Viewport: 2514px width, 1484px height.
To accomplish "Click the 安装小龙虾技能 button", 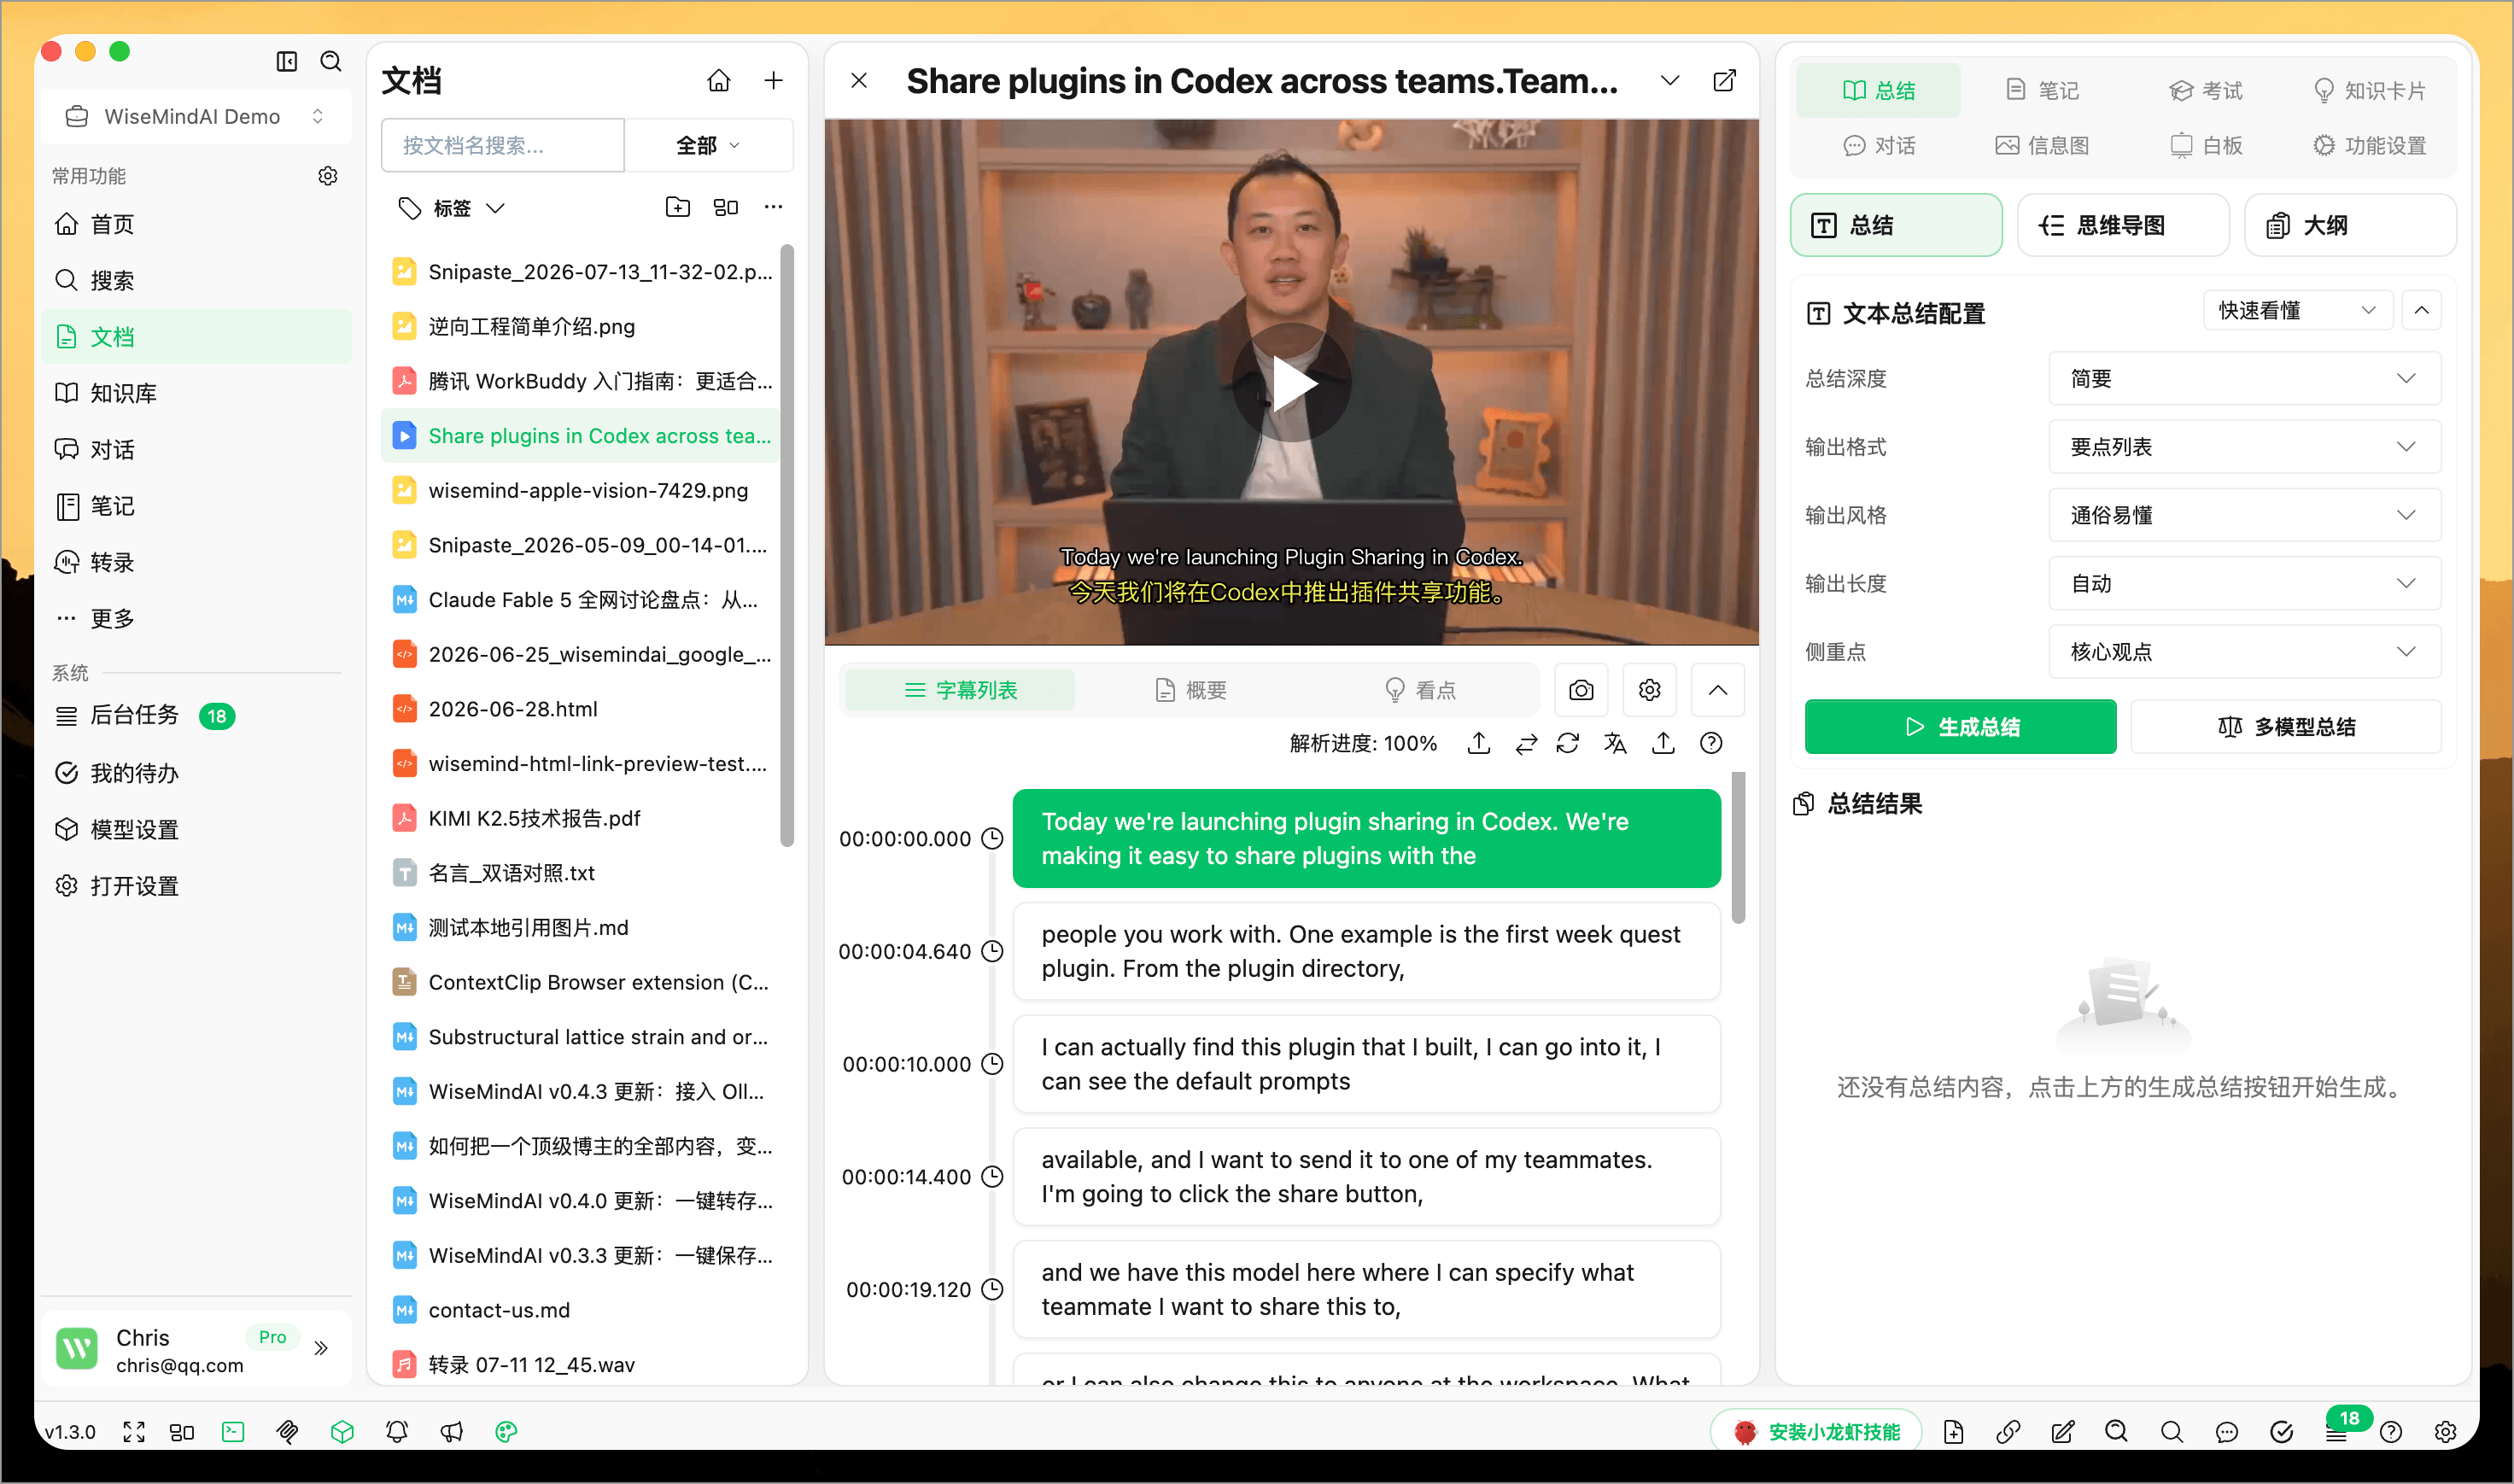I will (1816, 1432).
